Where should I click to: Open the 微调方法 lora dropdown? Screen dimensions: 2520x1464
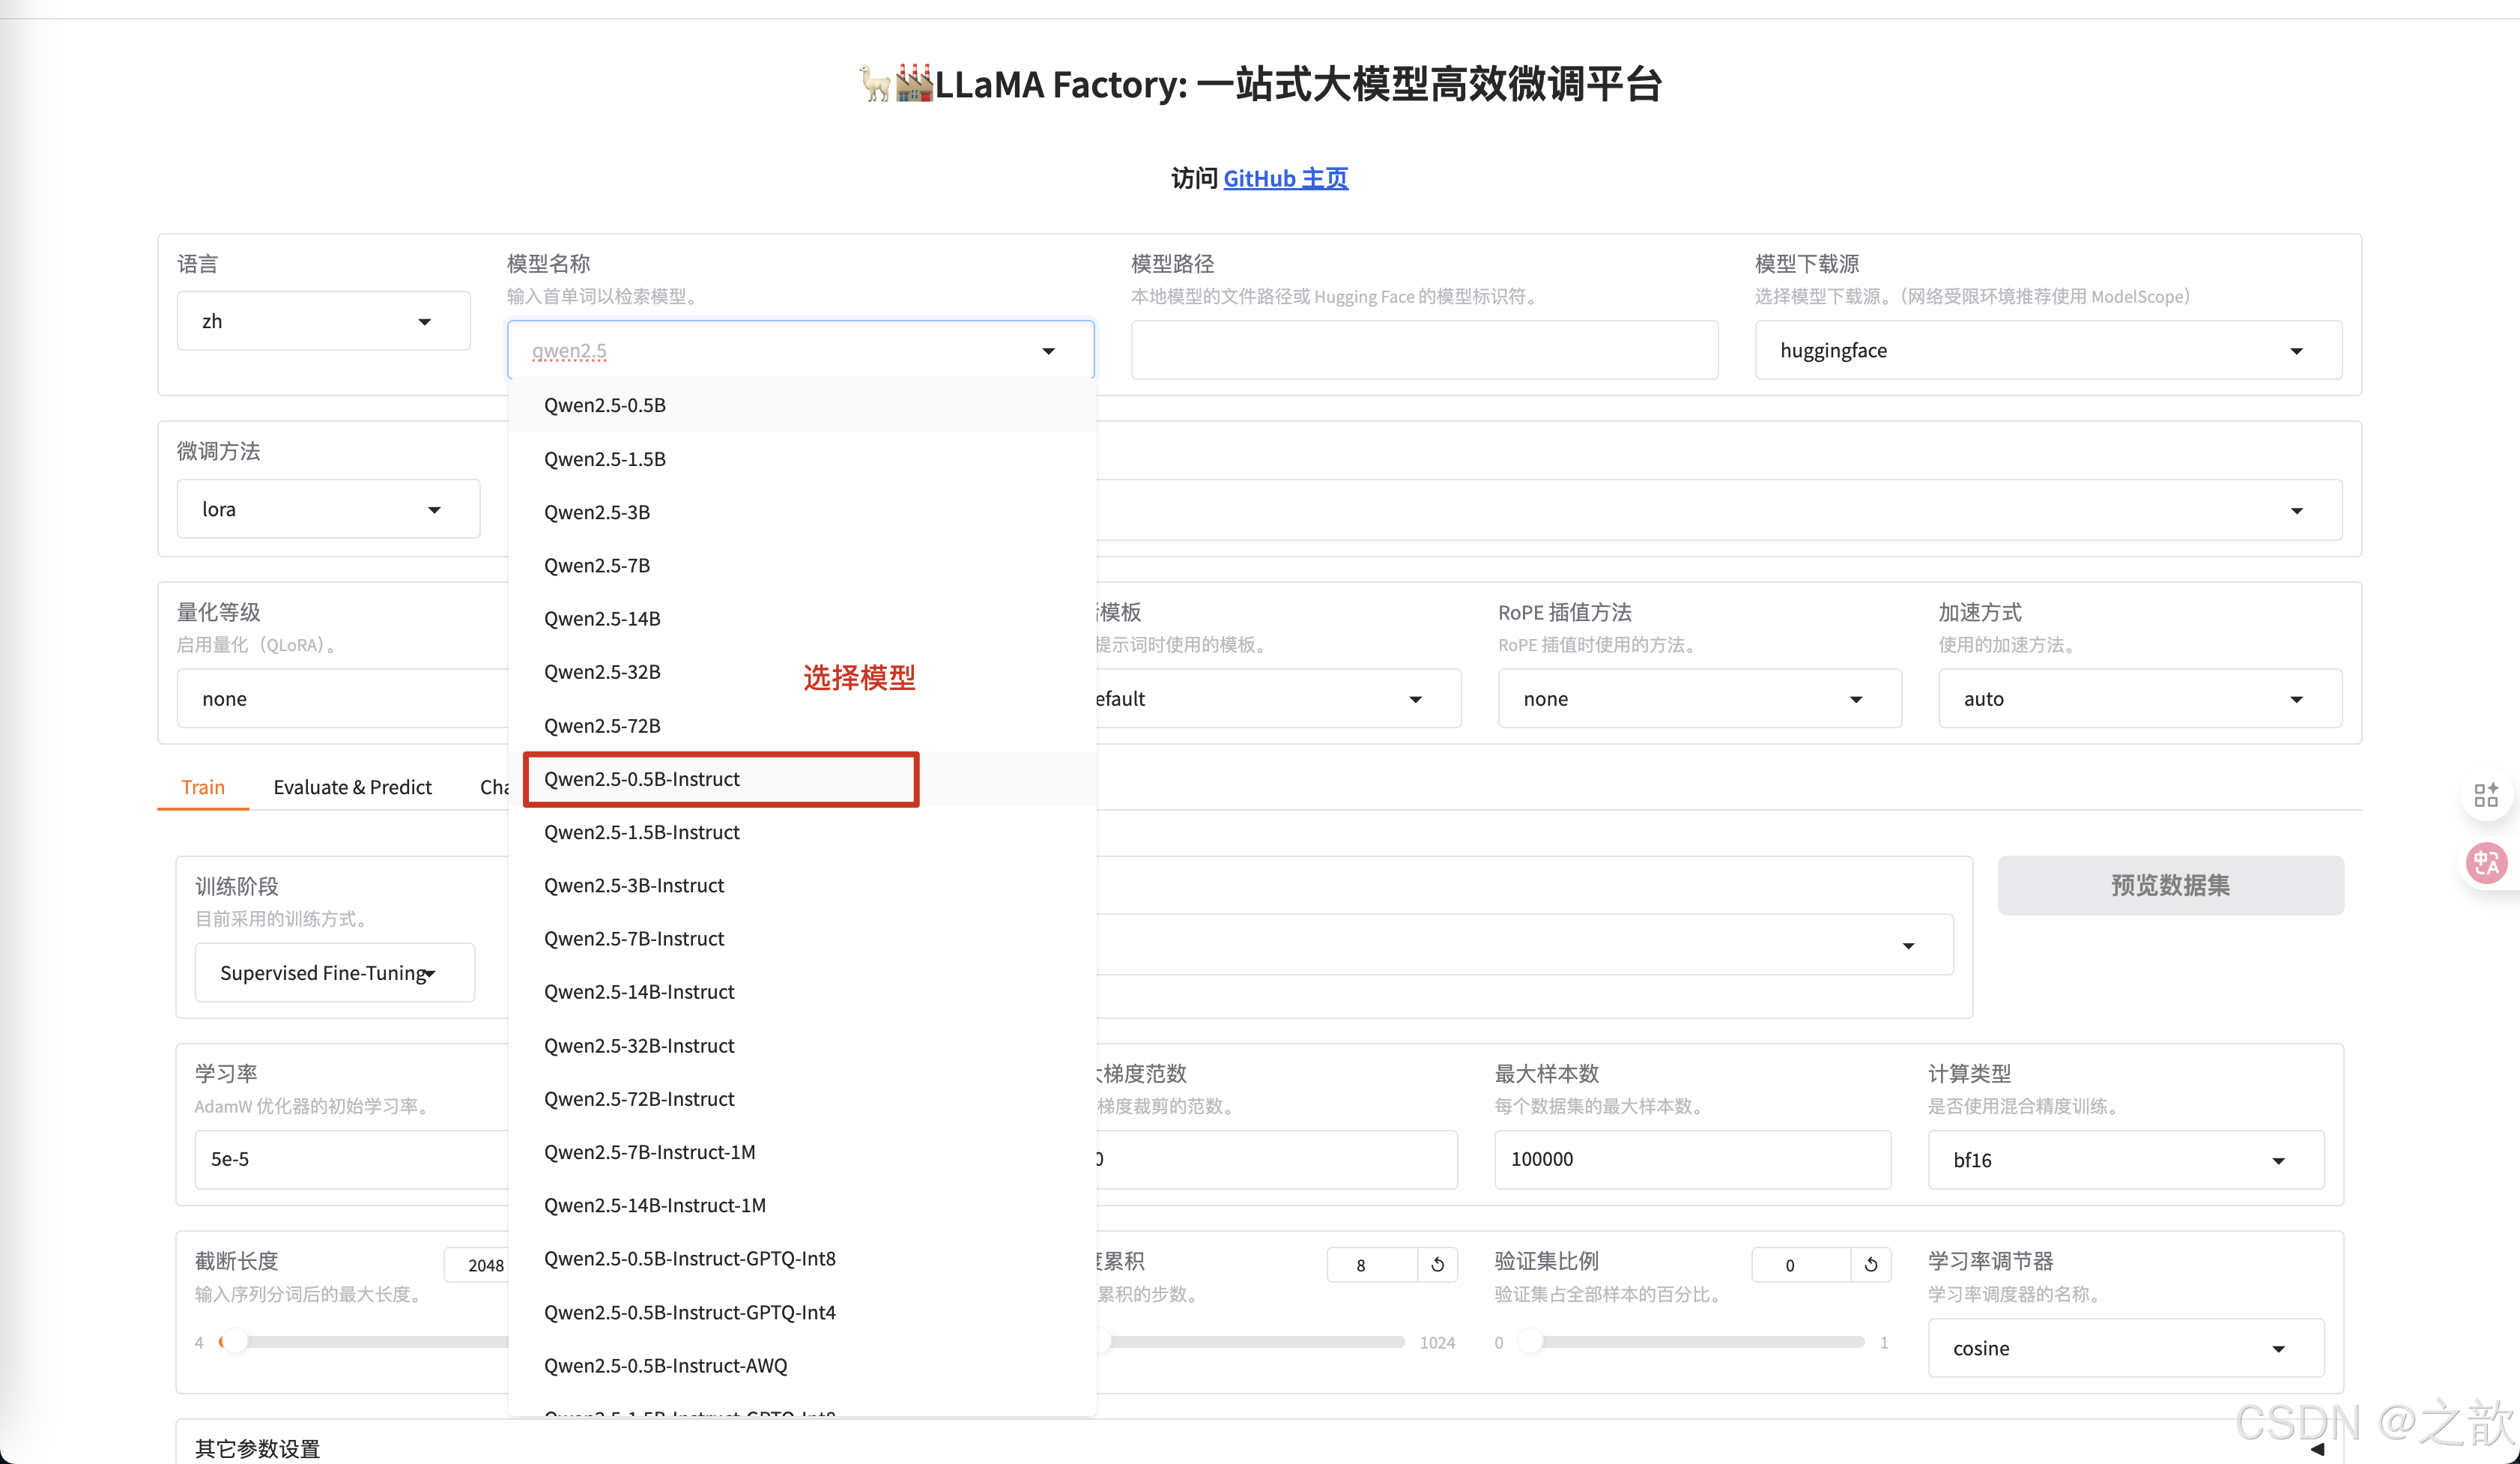pos(328,509)
